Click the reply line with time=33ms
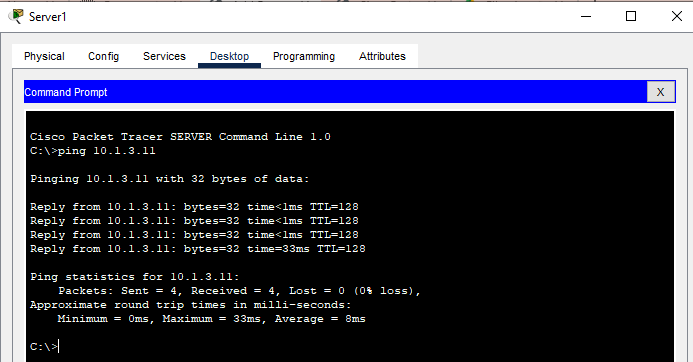This screenshot has width=693, height=362. tap(198, 249)
